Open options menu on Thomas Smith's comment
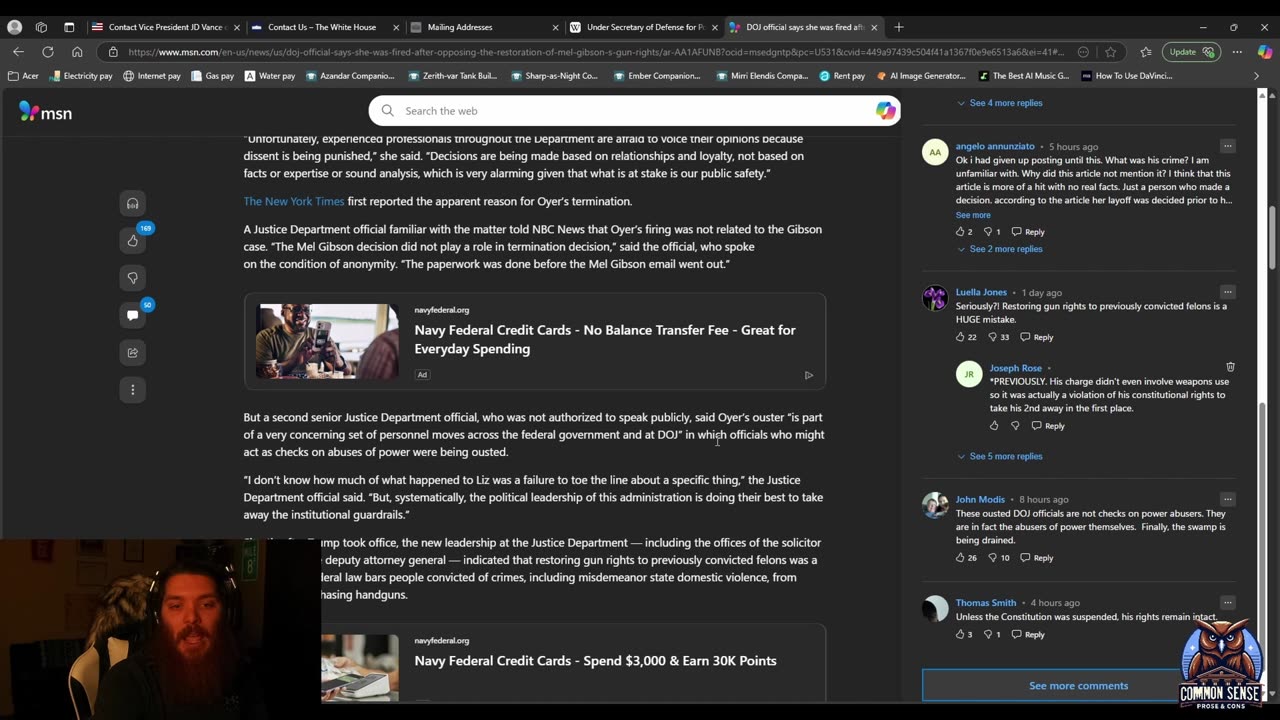Viewport: 1280px width, 720px height. (x=1227, y=602)
